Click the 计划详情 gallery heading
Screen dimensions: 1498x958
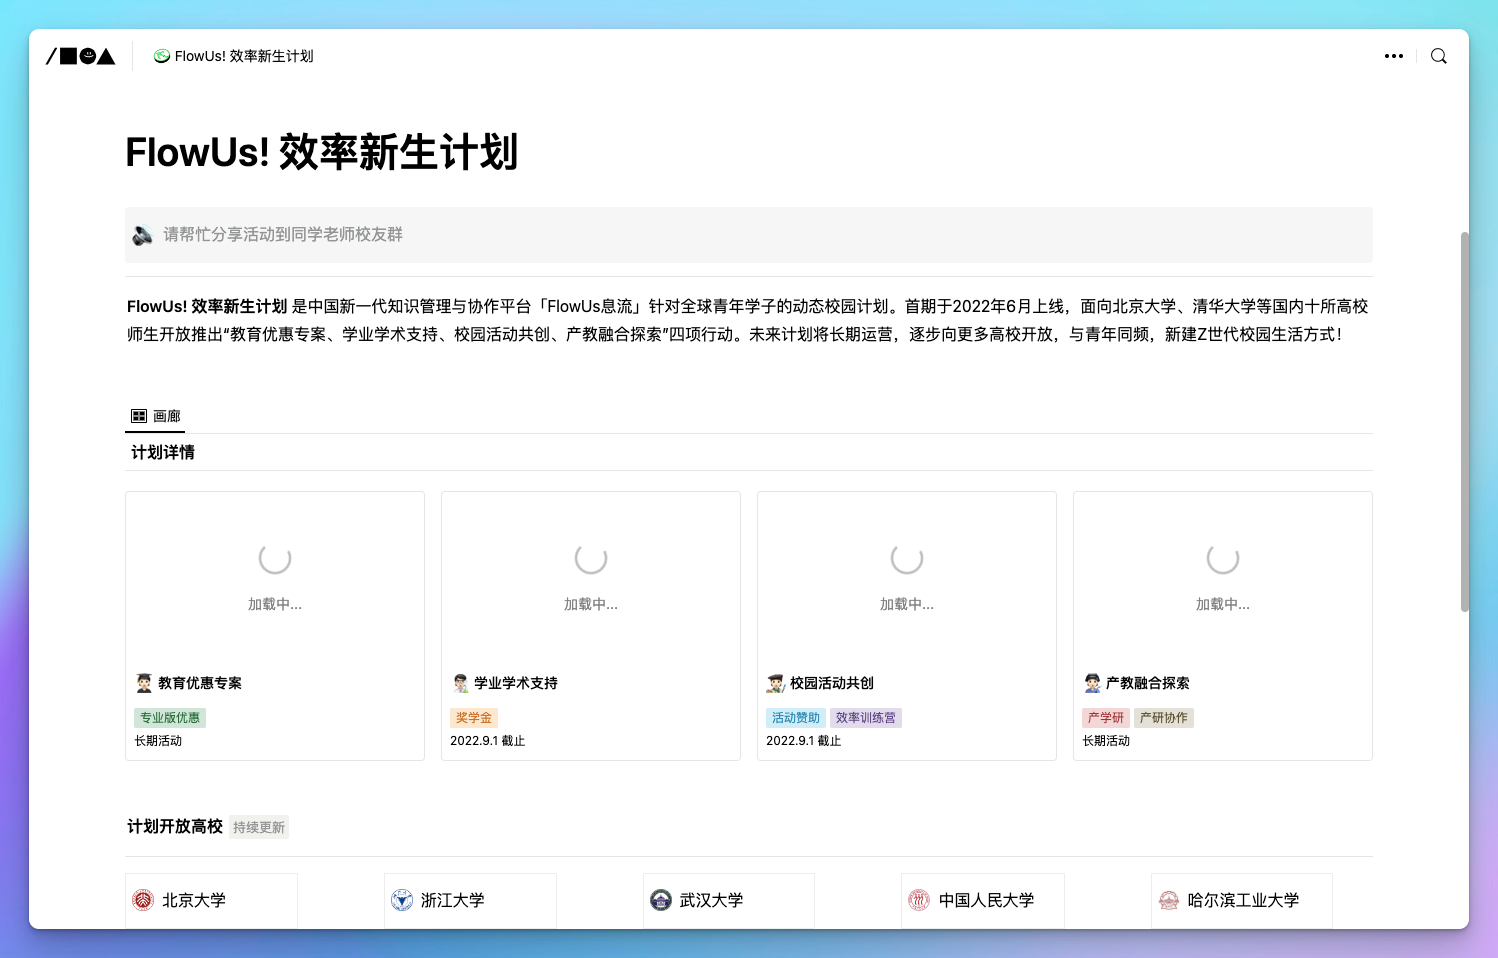[163, 453]
